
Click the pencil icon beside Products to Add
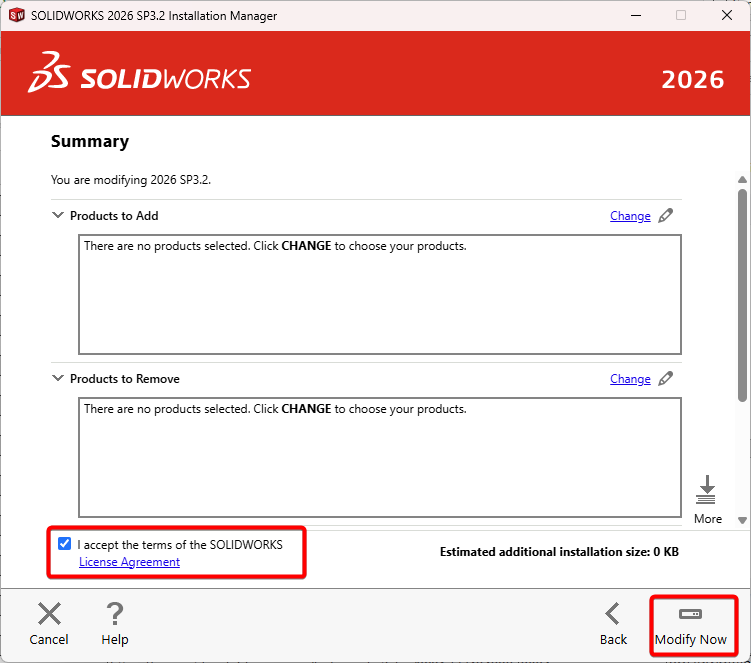click(x=666, y=216)
